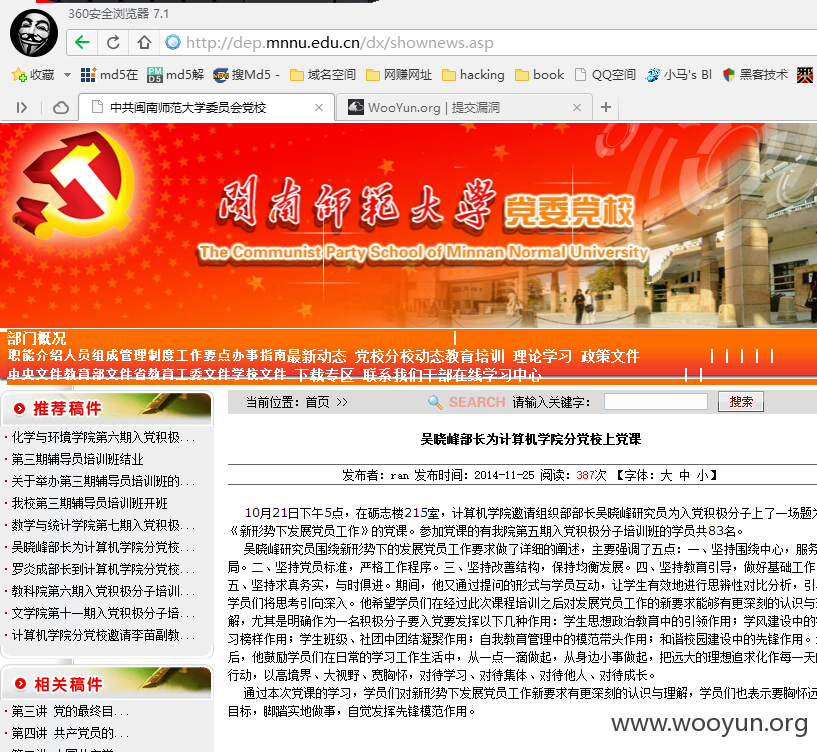Screen dimensions: 817x752
Task: Open 第三讲 党的最终目 related article
Action: coord(70,711)
